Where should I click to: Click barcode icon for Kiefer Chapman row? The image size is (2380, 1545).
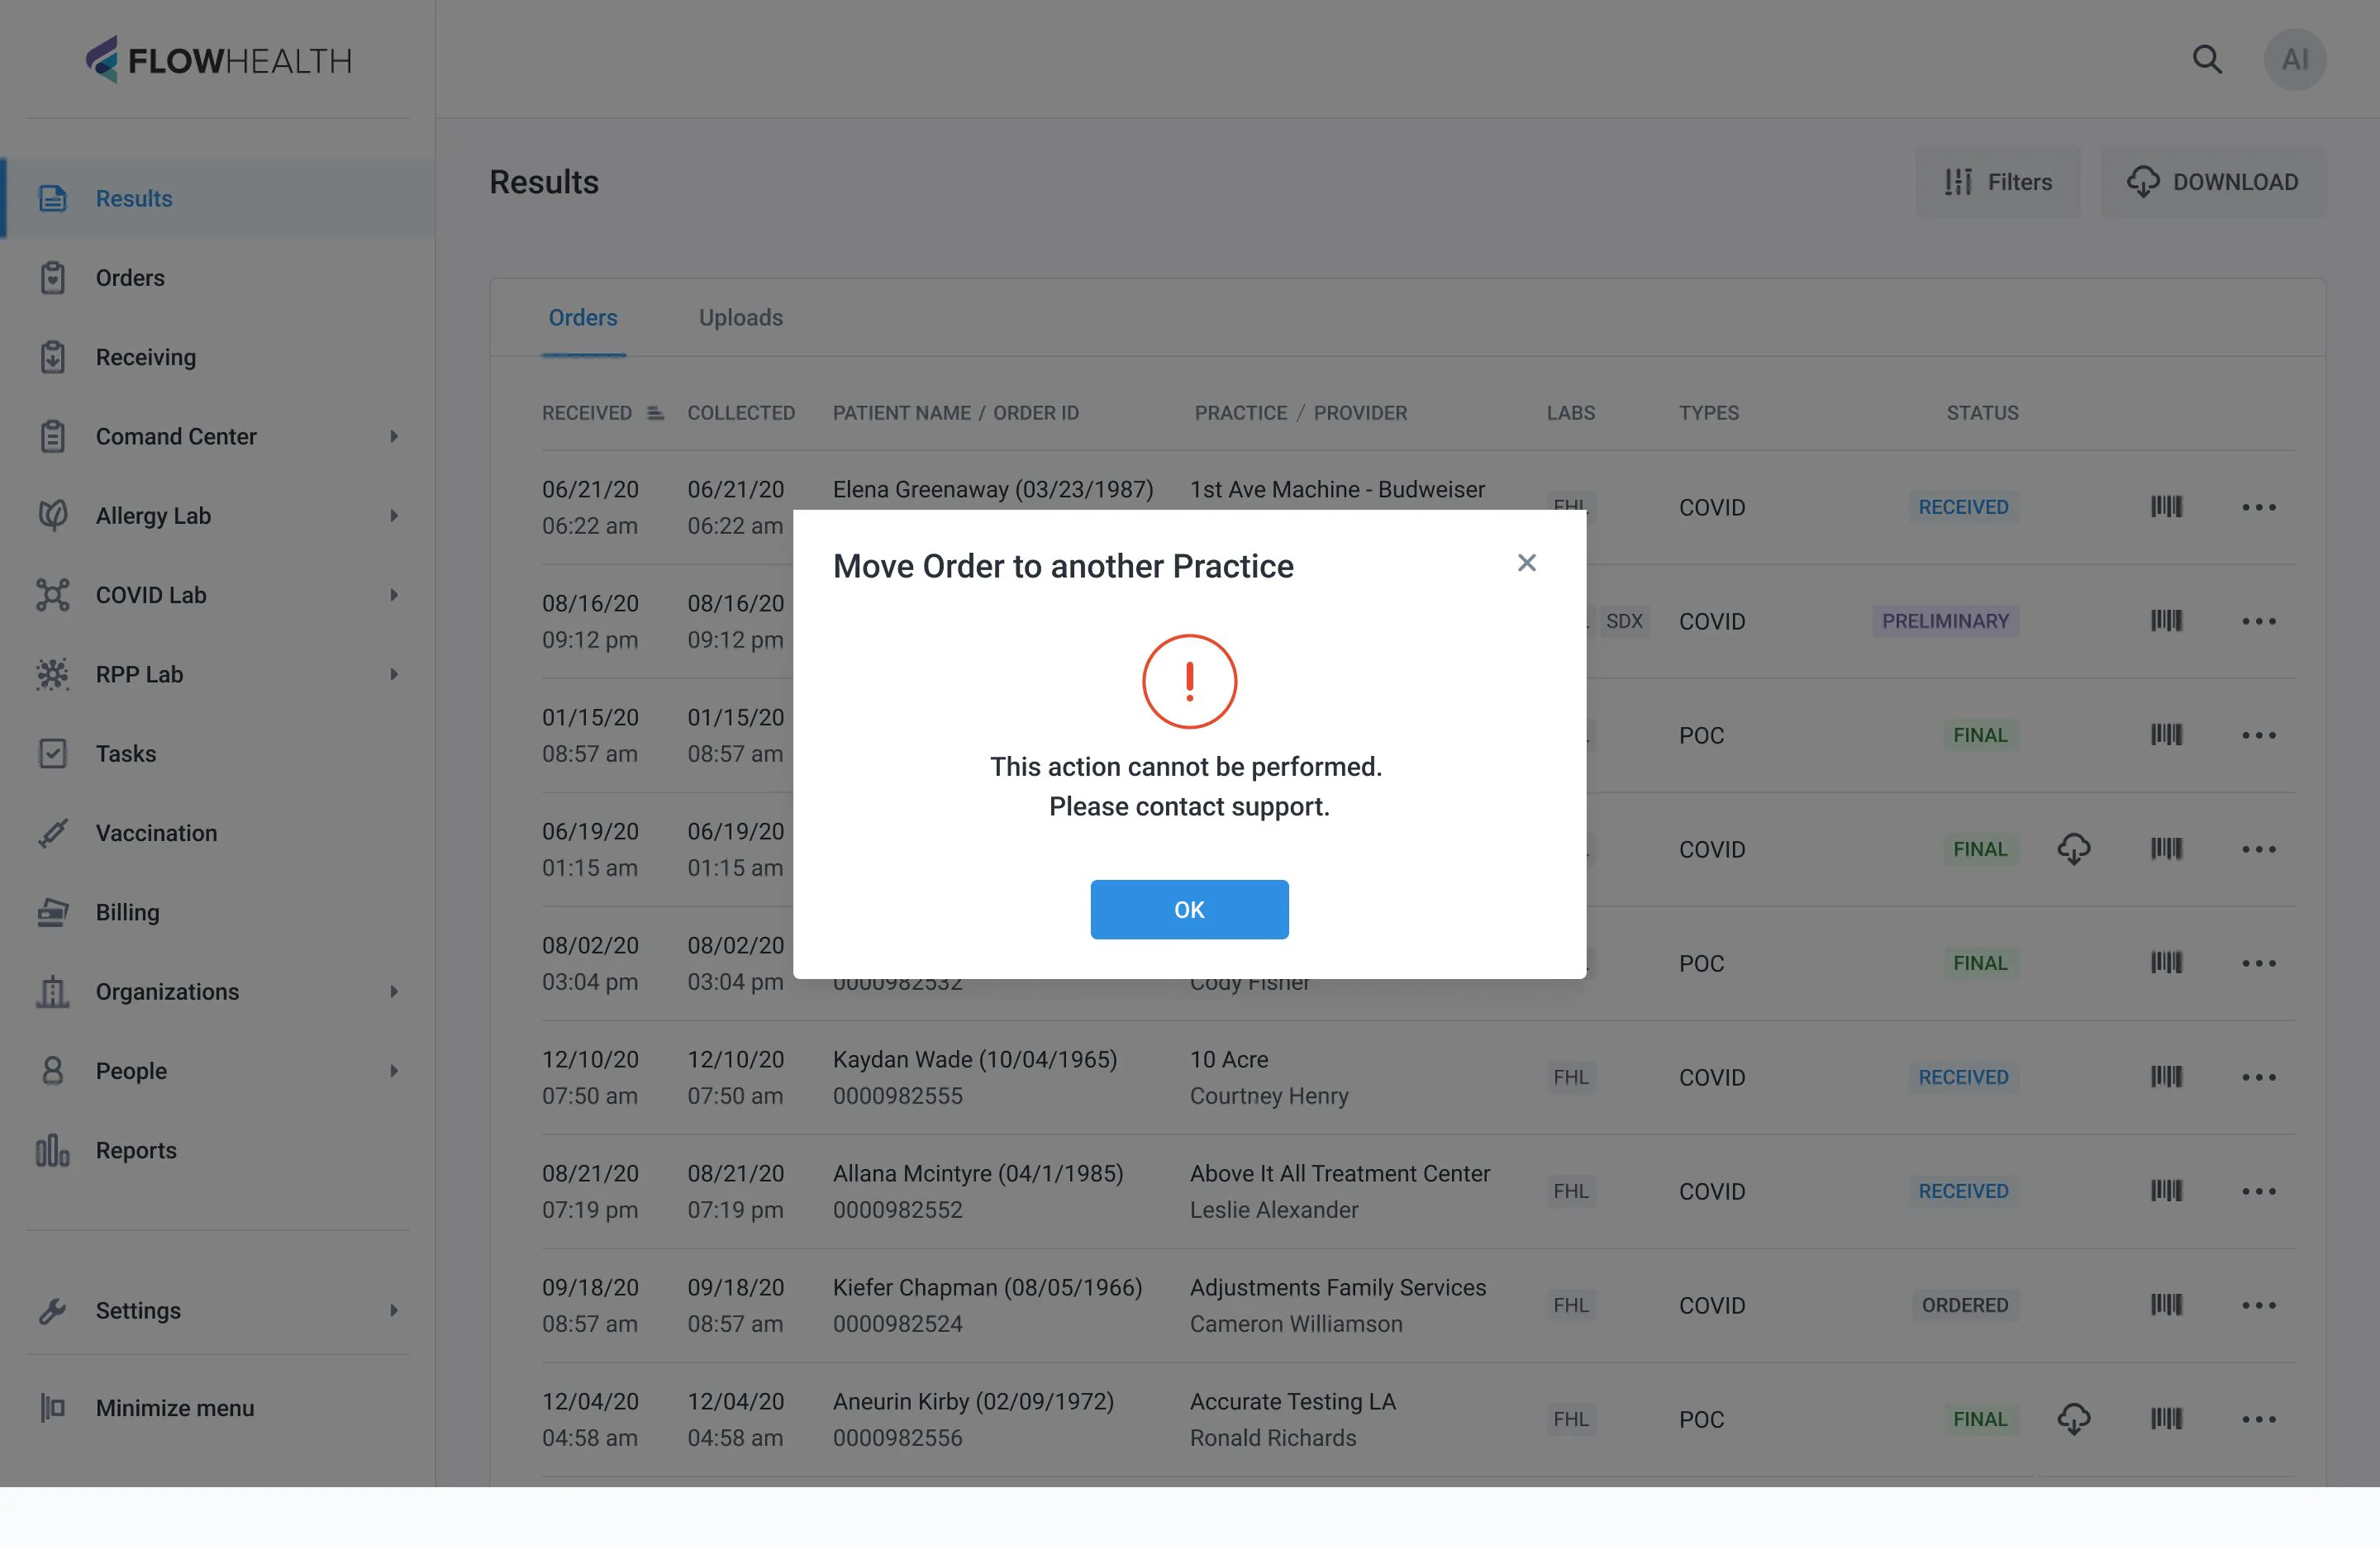click(x=2166, y=1305)
